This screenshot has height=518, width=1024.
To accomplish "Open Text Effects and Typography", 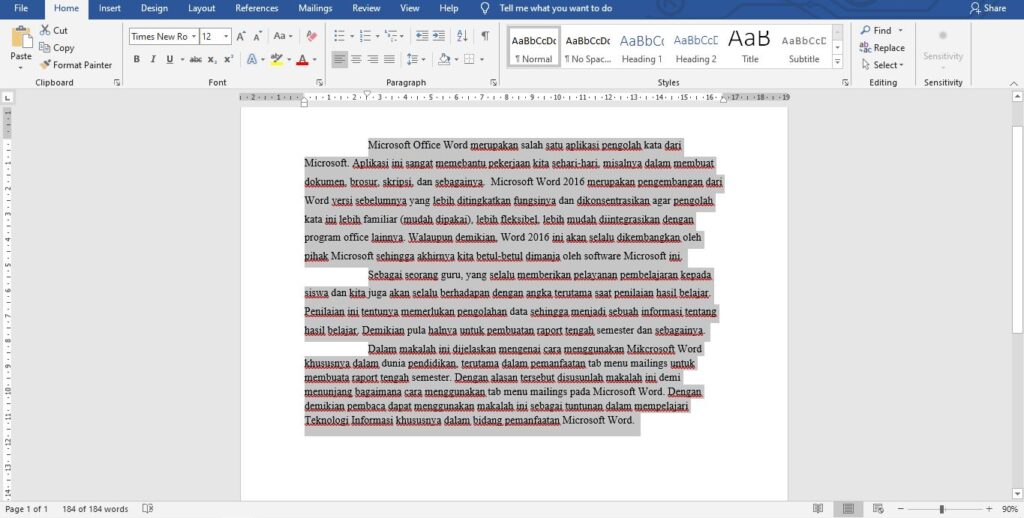I will pos(251,59).
